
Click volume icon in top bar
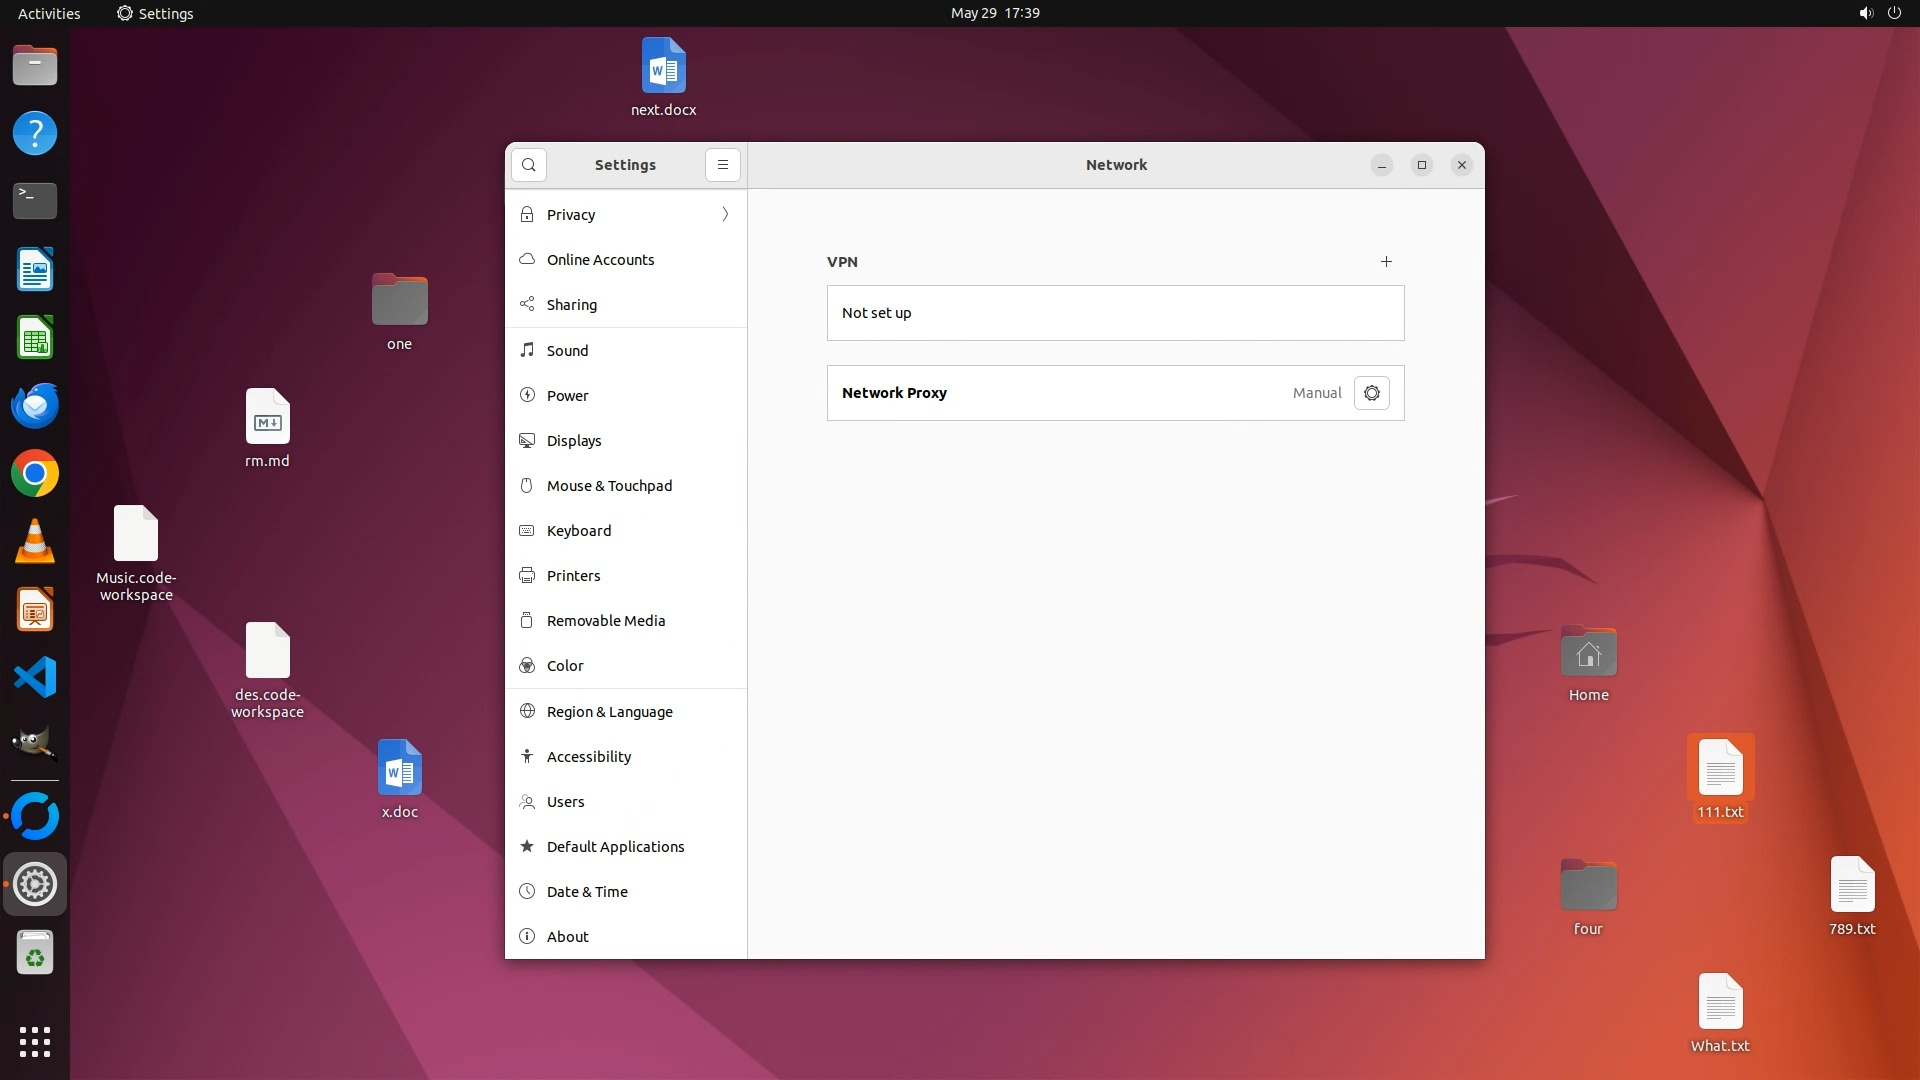click(x=1866, y=13)
